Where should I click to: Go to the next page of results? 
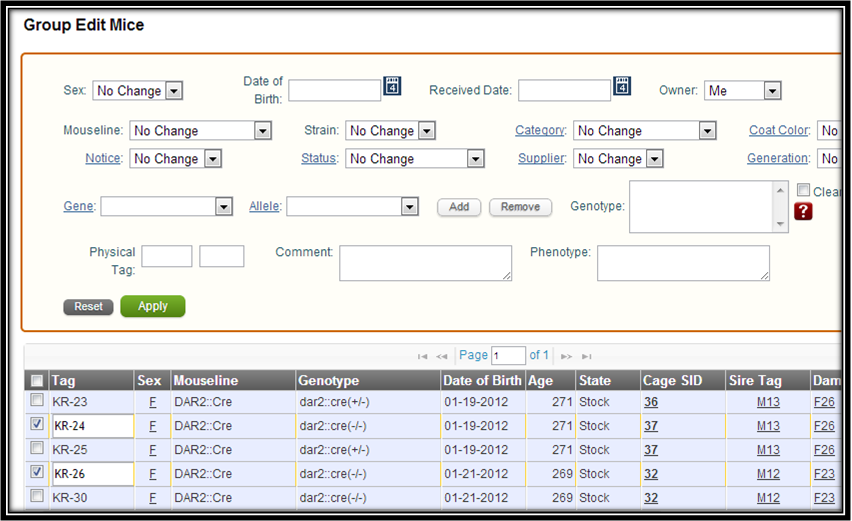[567, 356]
